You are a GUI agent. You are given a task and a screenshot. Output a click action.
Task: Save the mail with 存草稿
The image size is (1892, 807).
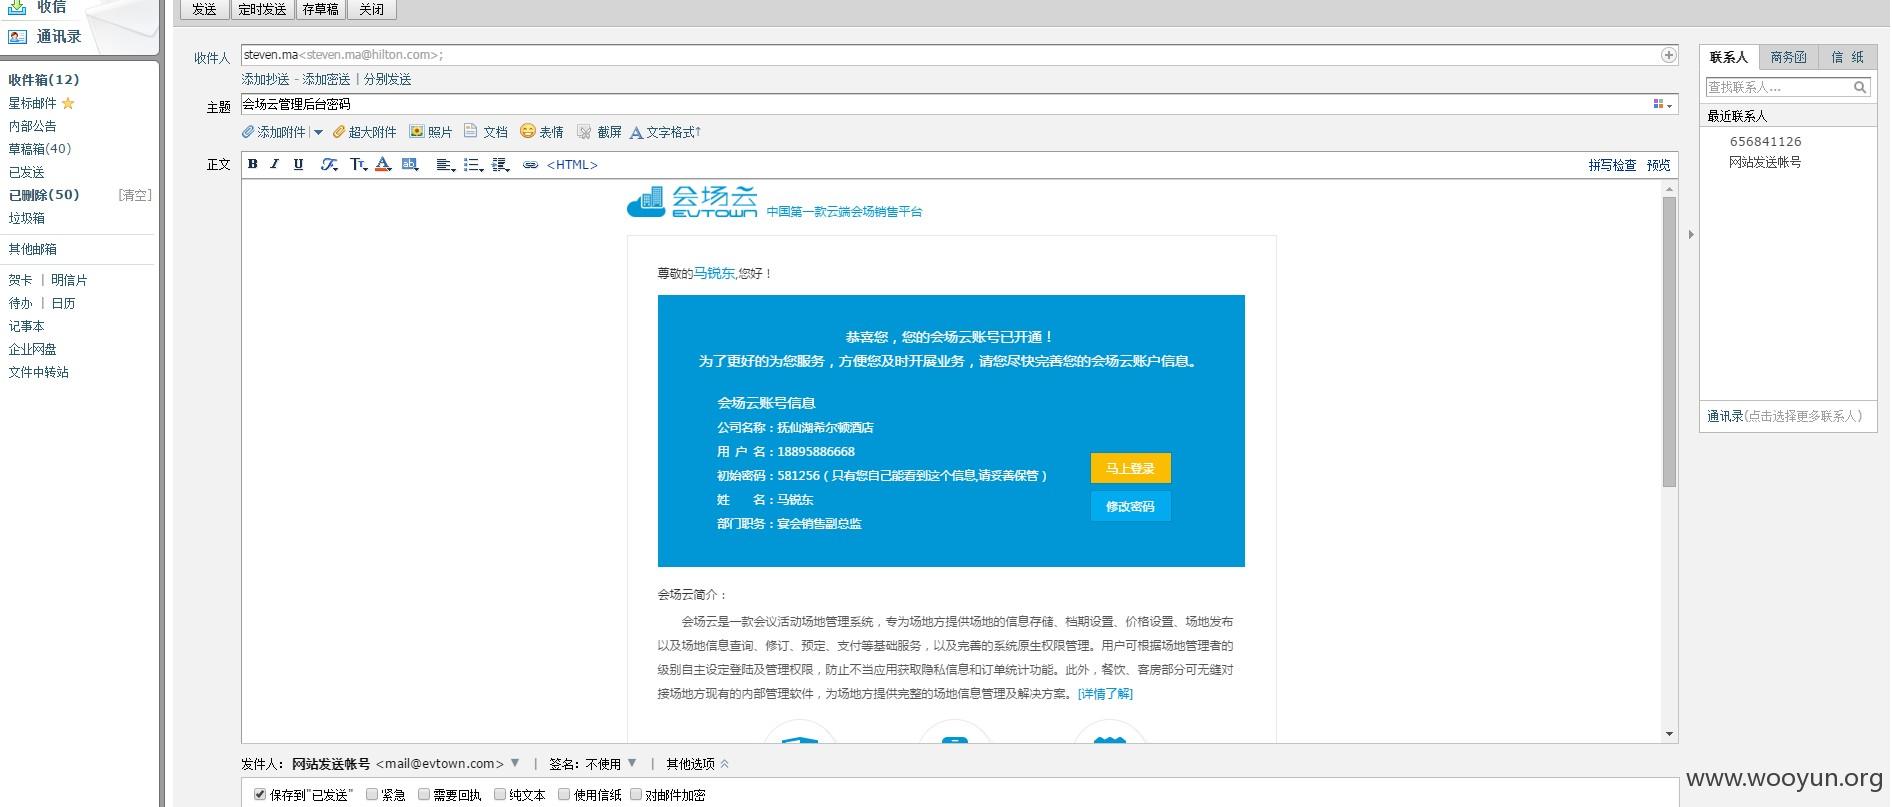pos(320,9)
